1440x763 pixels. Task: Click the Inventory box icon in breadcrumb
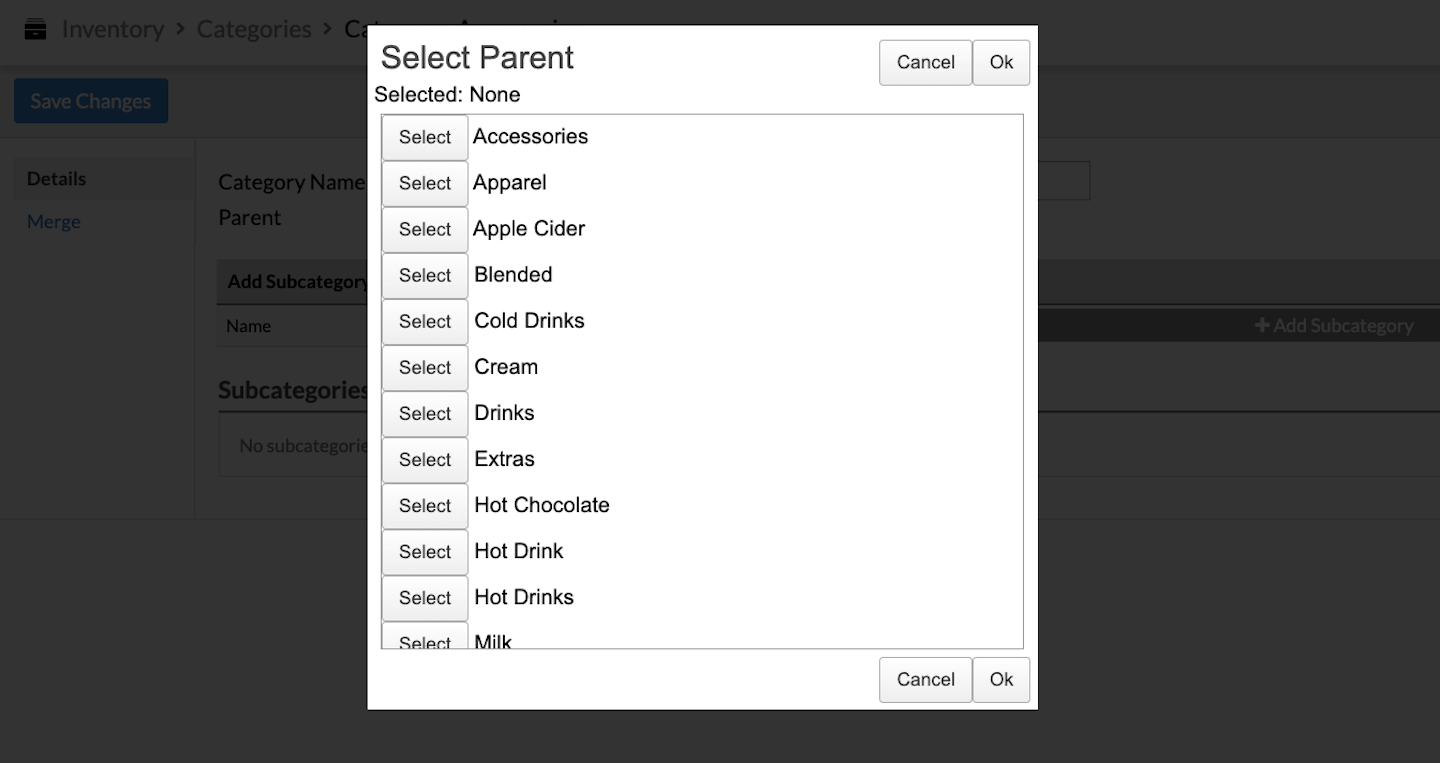pyautogui.click(x=36, y=30)
